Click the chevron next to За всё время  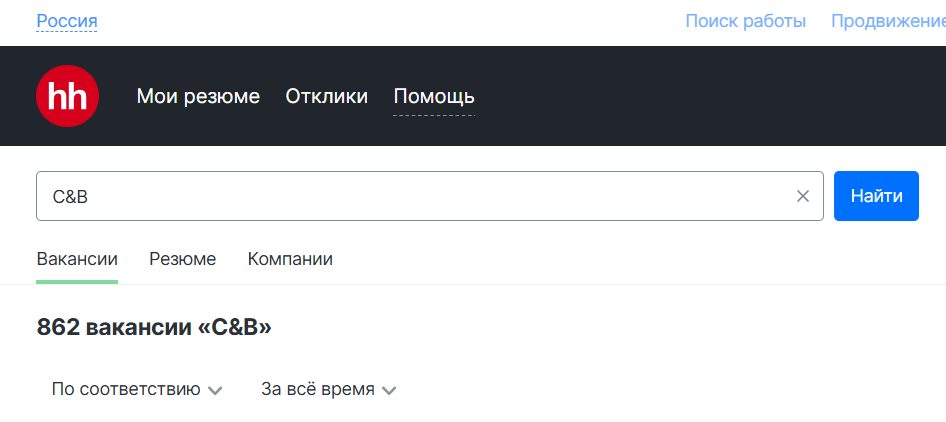389,391
